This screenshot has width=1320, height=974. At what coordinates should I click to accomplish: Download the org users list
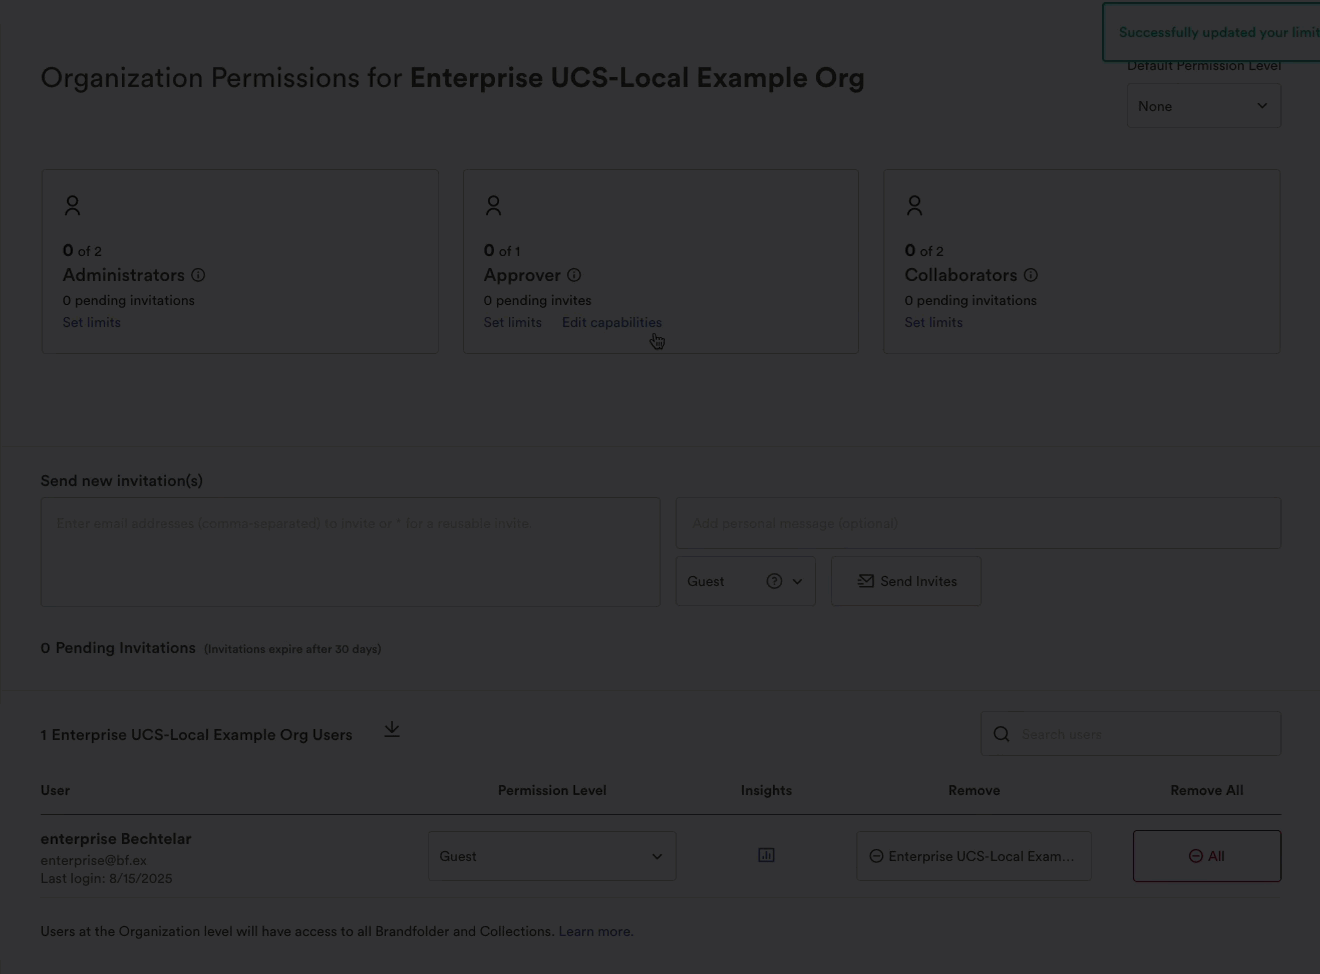tap(392, 730)
